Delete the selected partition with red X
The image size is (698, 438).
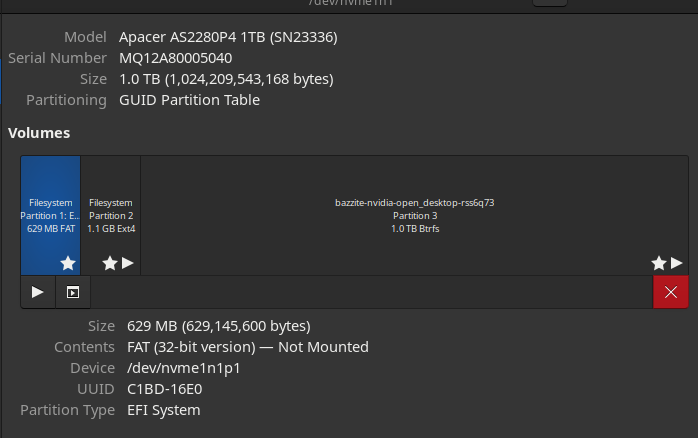click(670, 292)
